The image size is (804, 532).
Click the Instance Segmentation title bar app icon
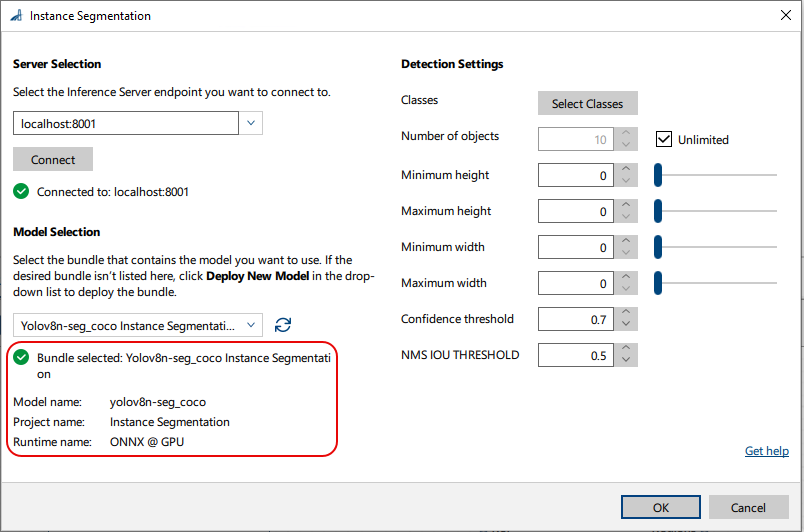16,16
